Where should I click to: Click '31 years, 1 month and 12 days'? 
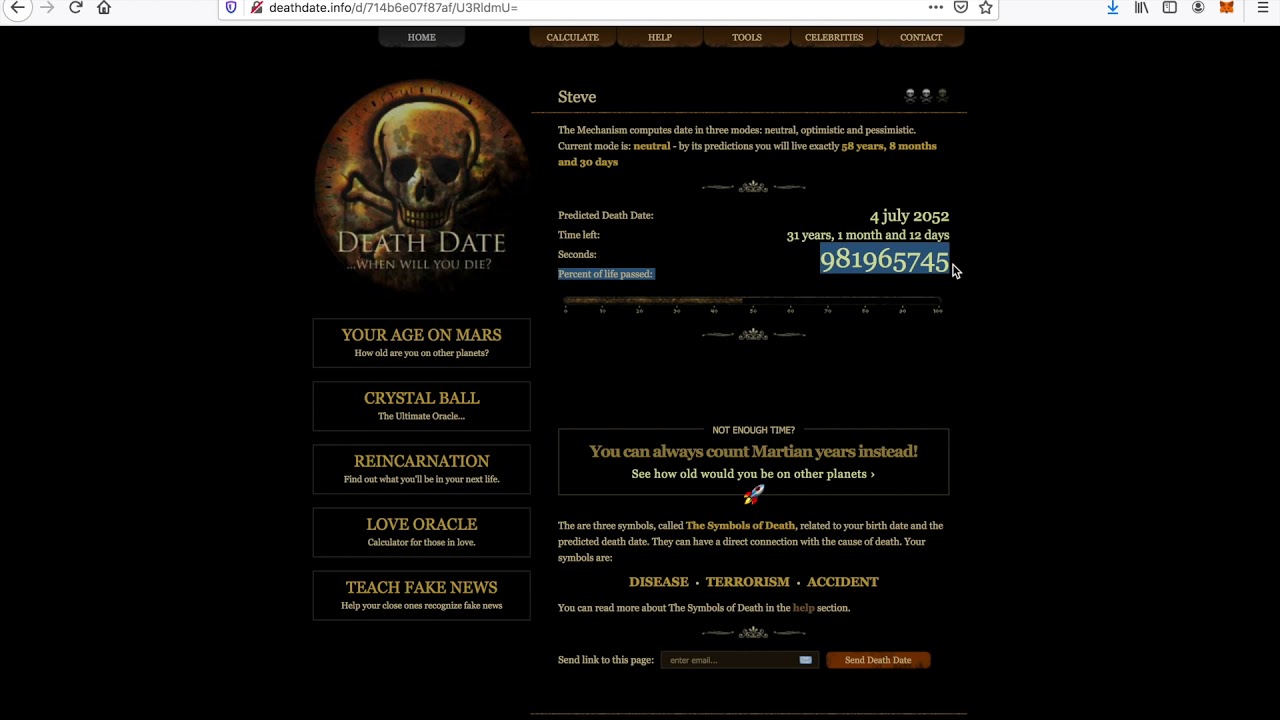pos(868,235)
